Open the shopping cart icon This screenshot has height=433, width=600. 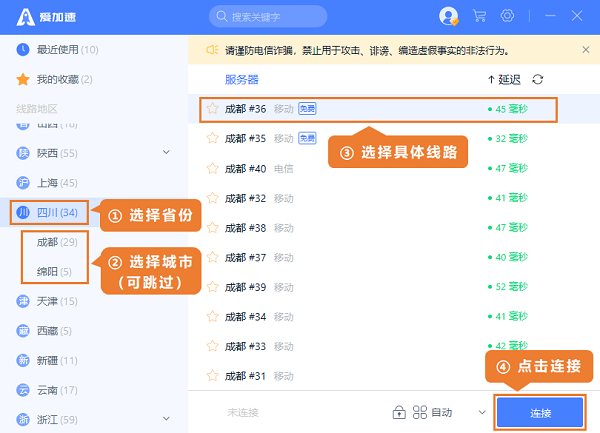pyautogui.click(x=479, y=16)
